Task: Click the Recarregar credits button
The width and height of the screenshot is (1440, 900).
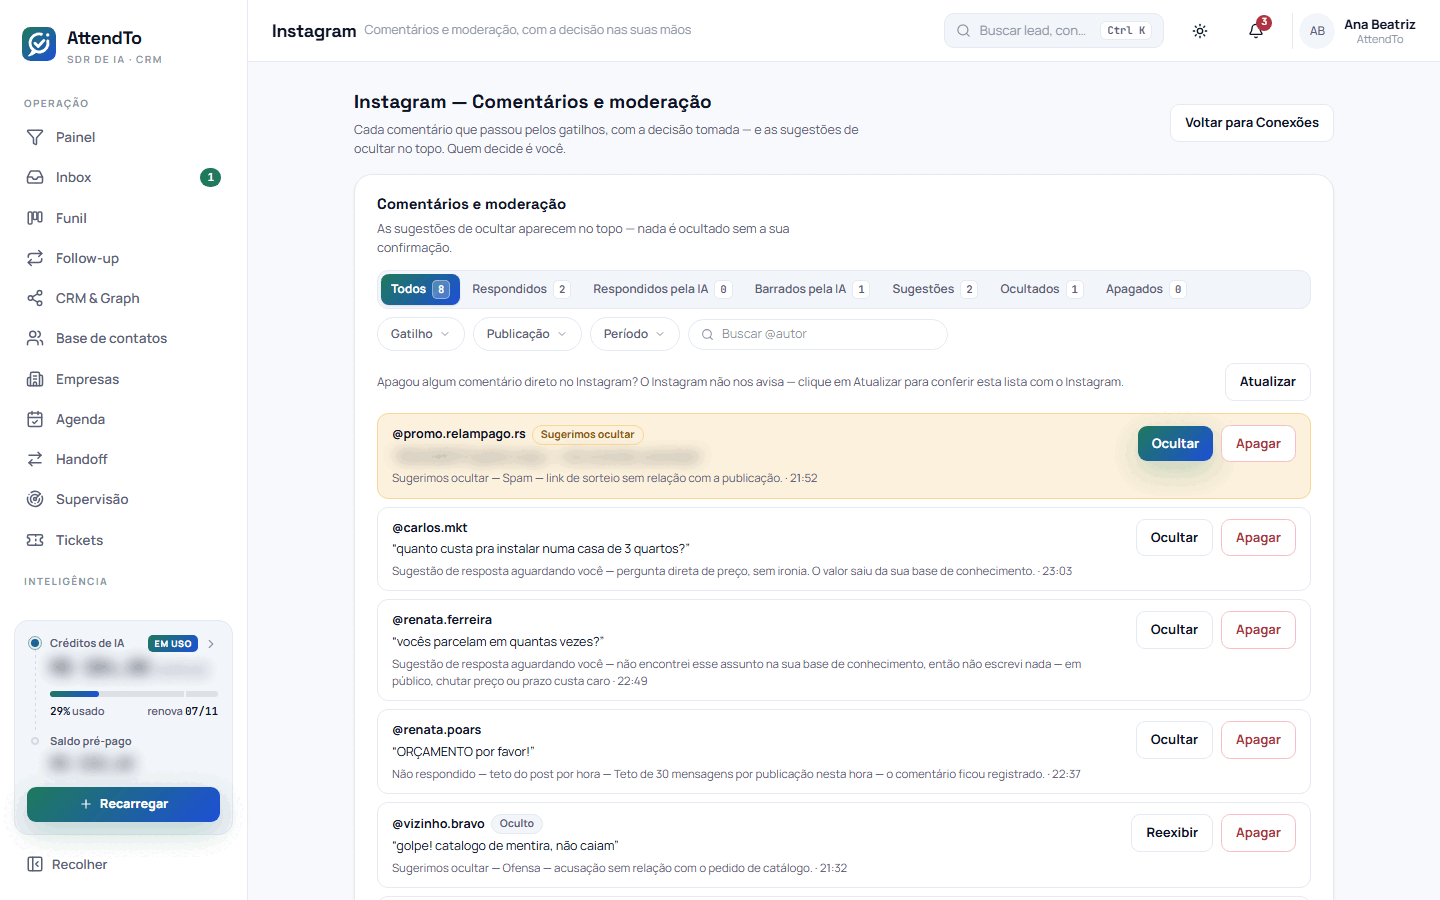Action: pyautogui.click(x=123, y=804)
